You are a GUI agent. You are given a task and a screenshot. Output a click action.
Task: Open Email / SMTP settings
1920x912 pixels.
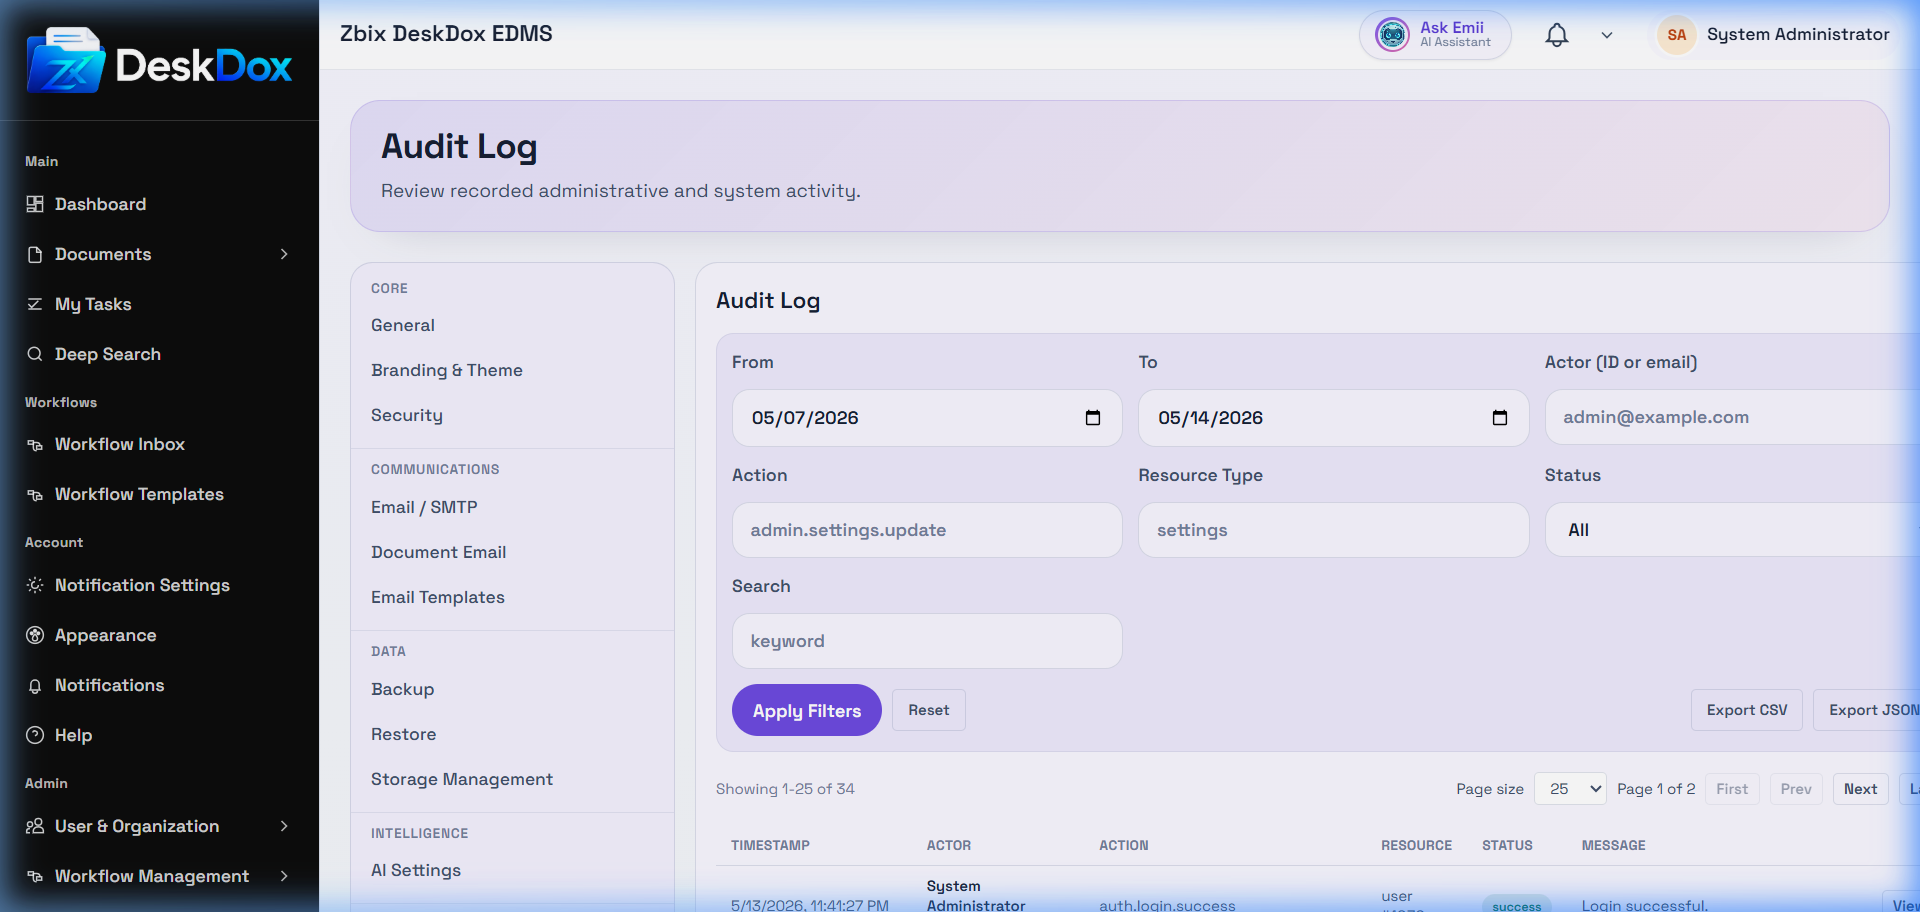pyautogui.click(x=424, y=507)
